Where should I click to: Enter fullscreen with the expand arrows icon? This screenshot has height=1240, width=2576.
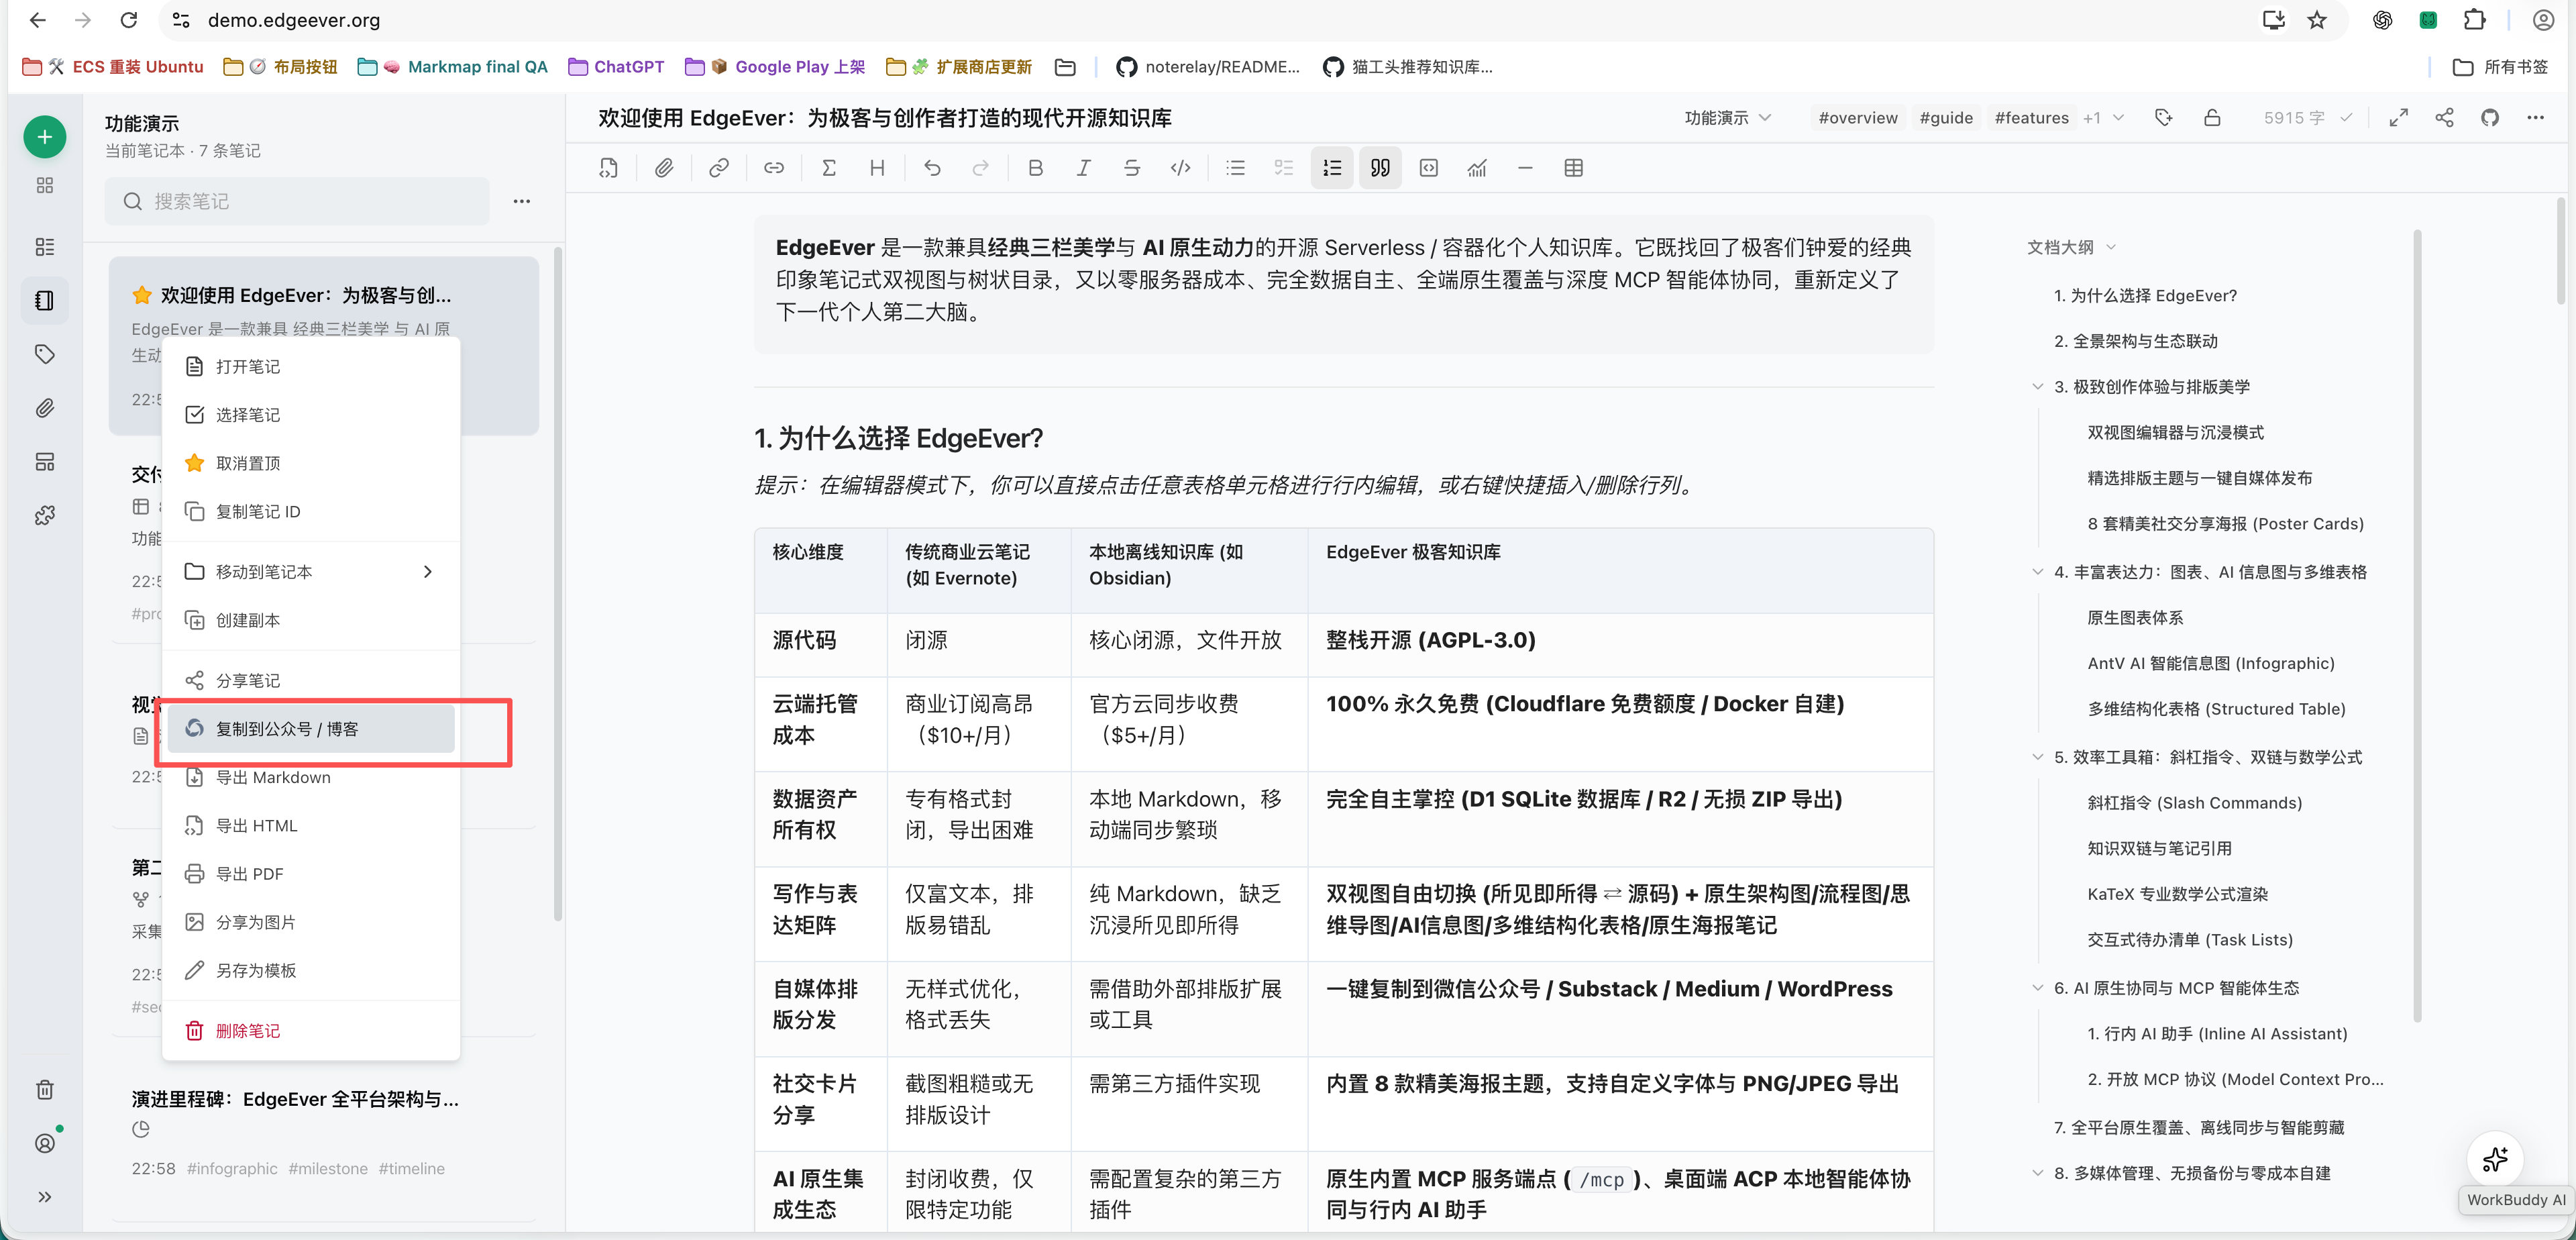(x=2398, y=118)
